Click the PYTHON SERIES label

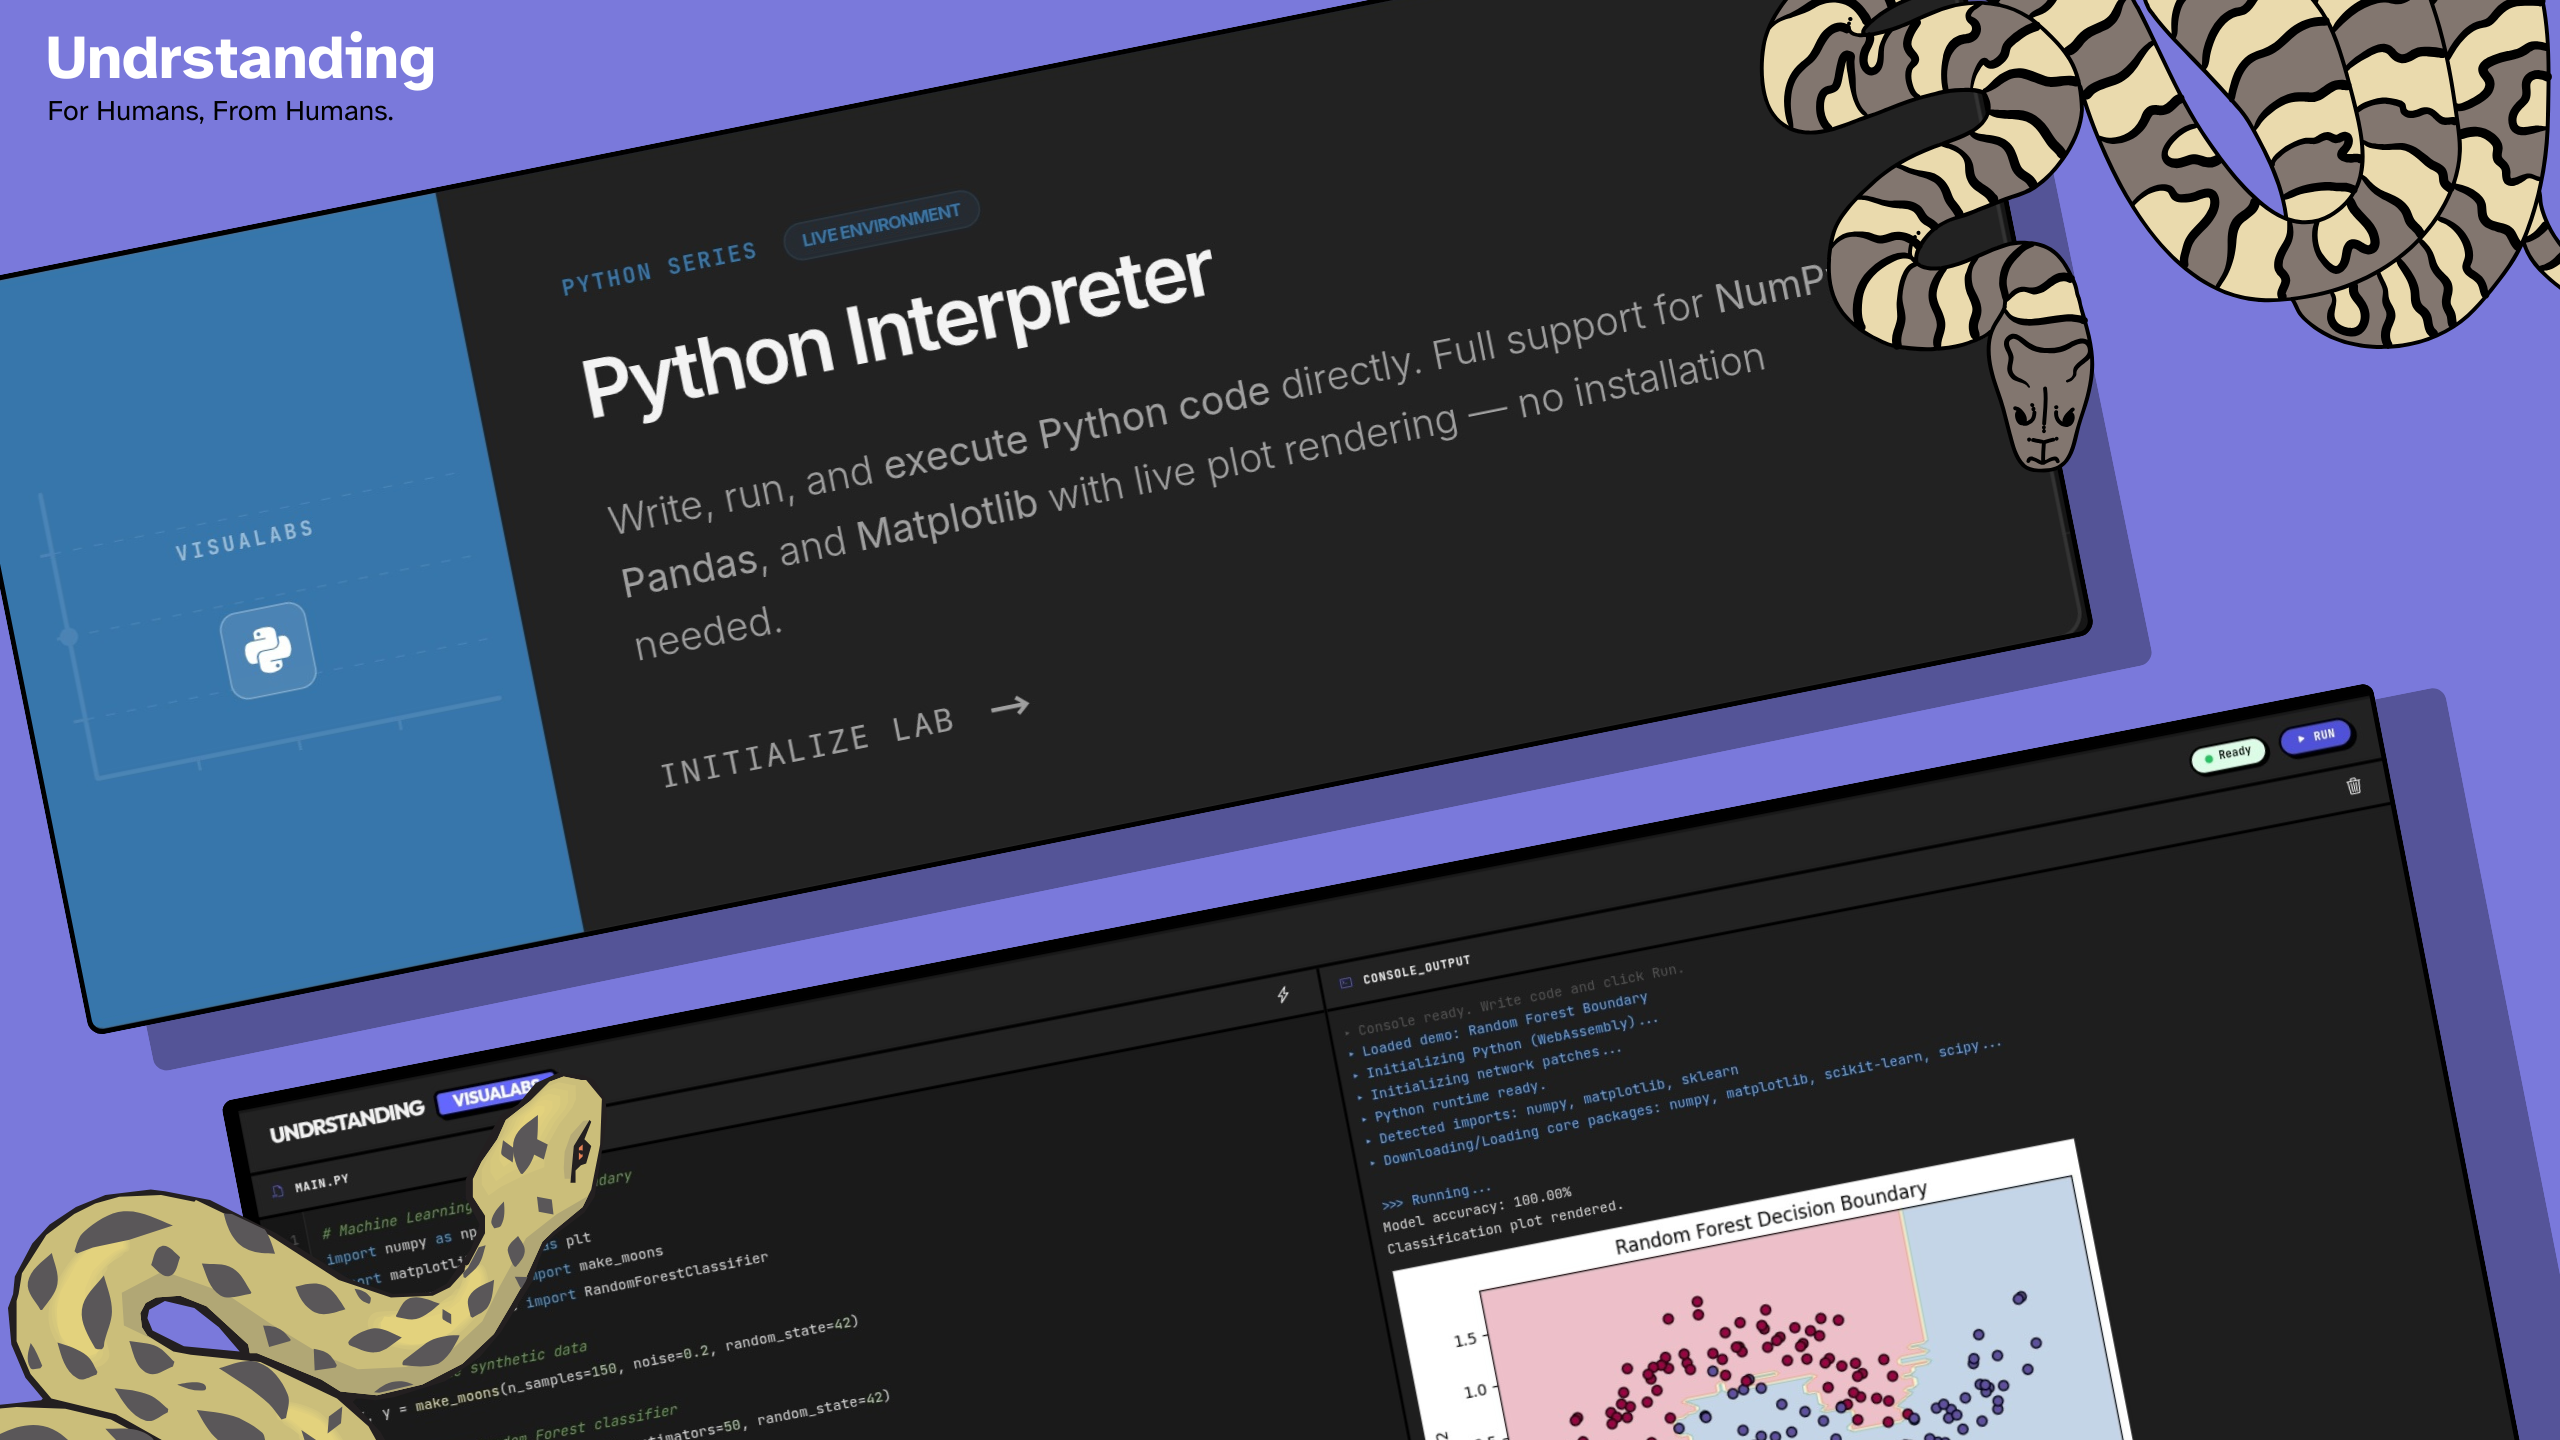(x=659, y=269)
